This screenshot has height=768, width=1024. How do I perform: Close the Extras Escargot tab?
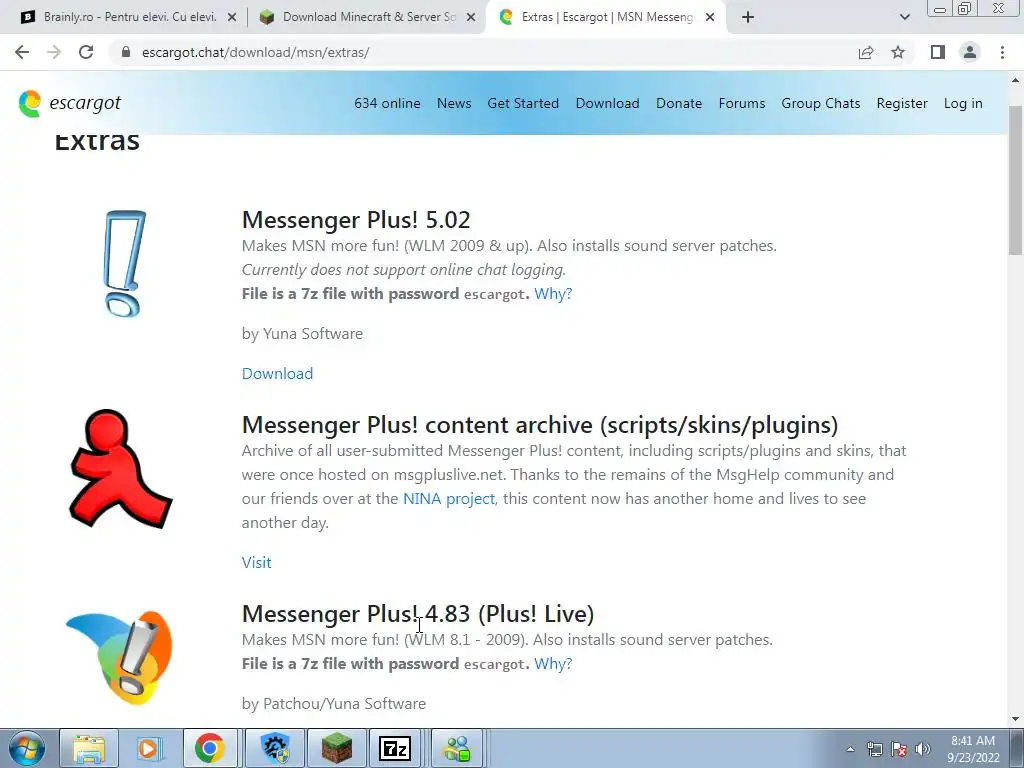(x=710, y=17)
